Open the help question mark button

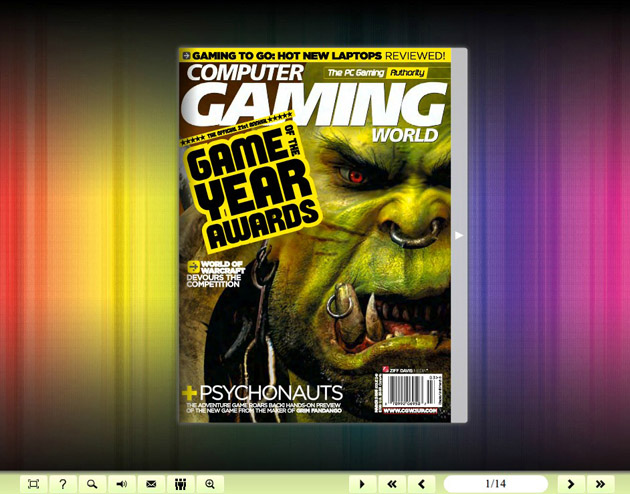63,484
